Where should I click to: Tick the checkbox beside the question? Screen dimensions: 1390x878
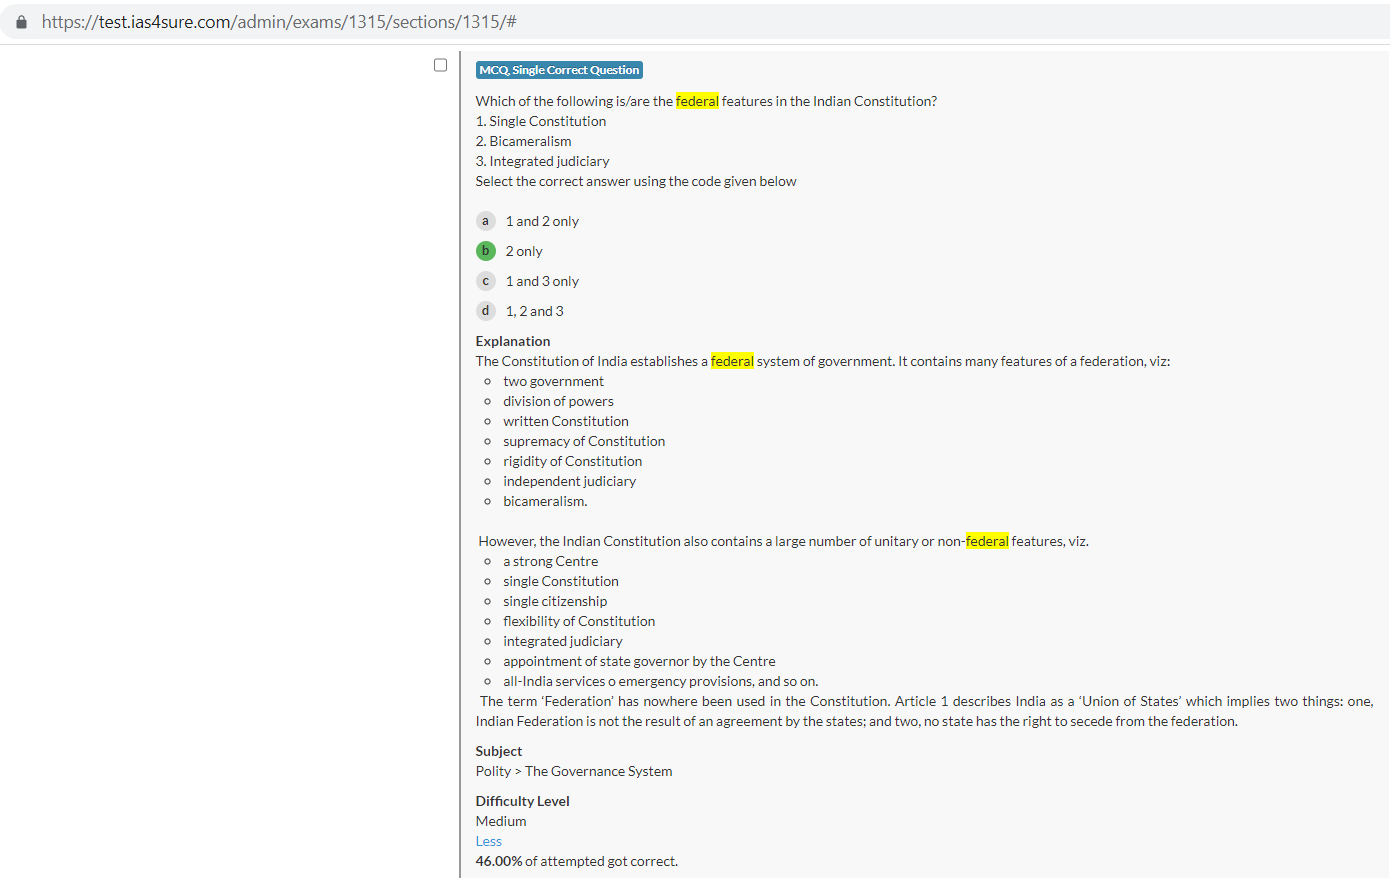pos(440,65)
